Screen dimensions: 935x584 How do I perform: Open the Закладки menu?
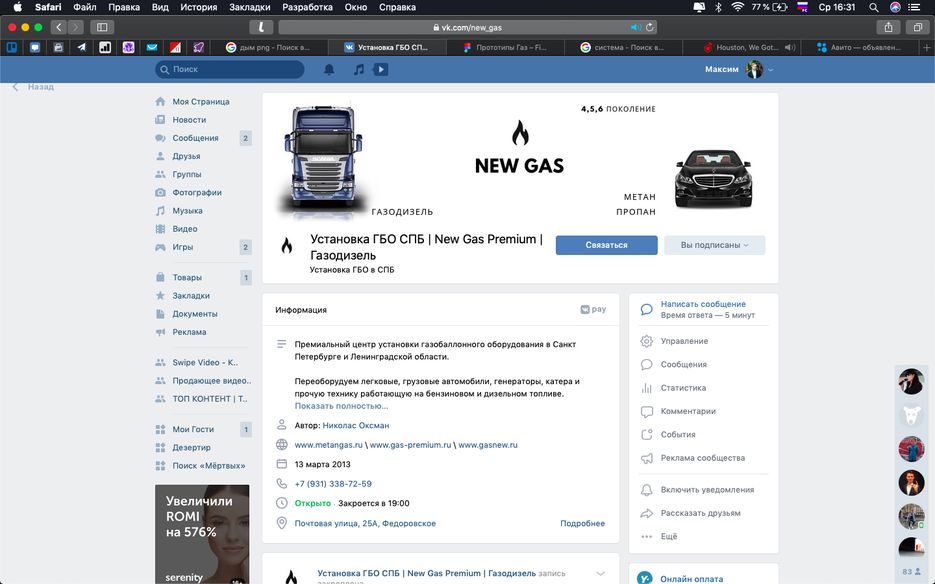250,7
